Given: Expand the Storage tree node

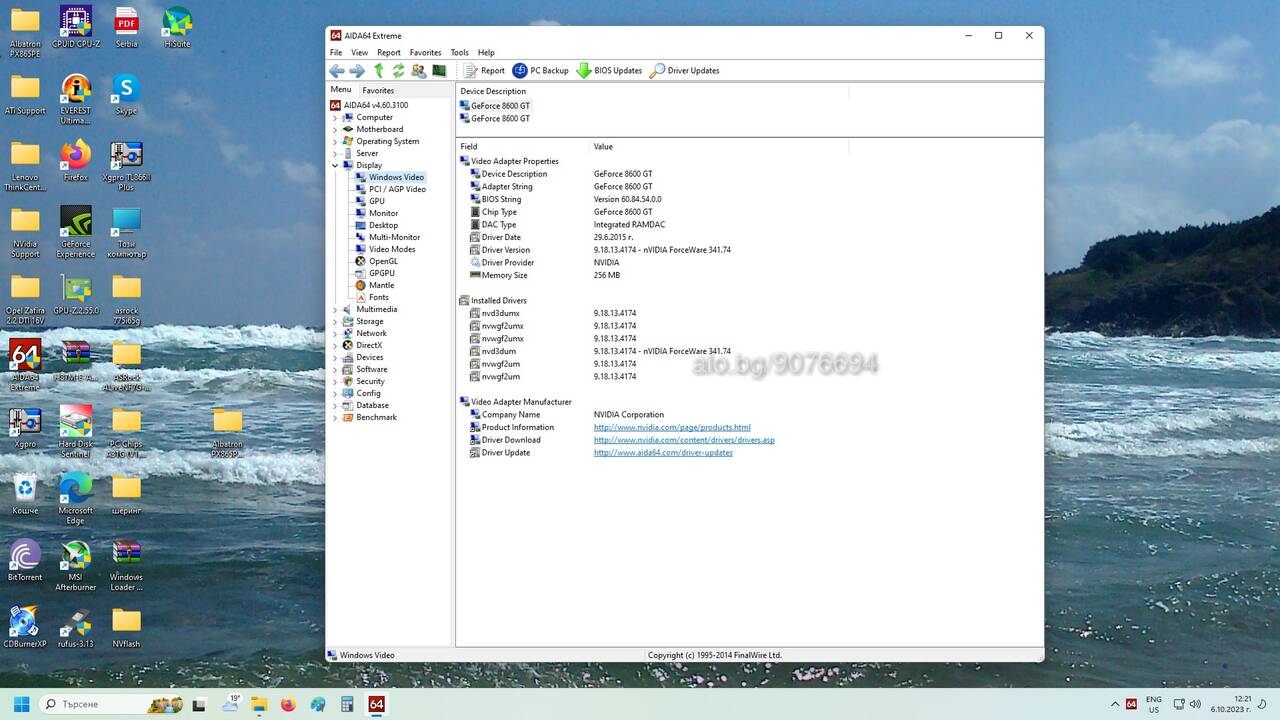Looking at the screenshot, I should pos(335,321).
